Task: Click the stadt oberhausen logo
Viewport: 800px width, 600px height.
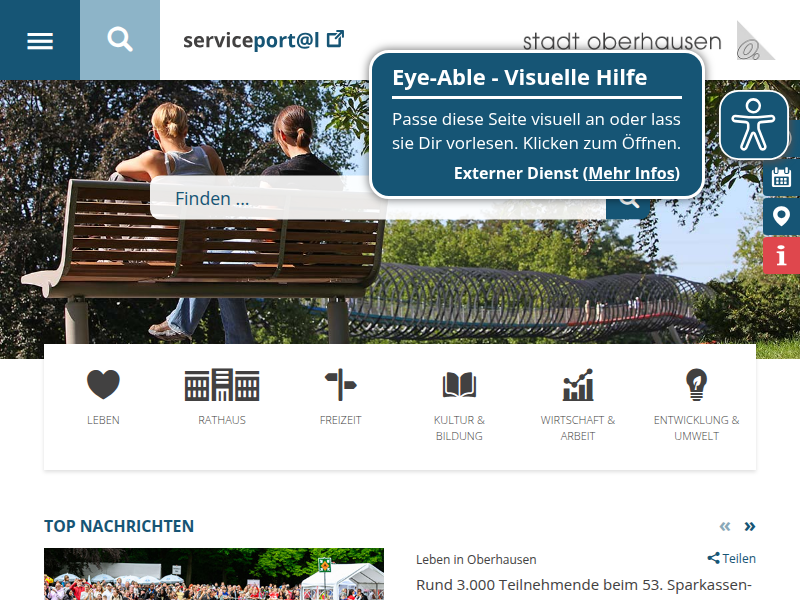Action: click(x=648, y=41)
